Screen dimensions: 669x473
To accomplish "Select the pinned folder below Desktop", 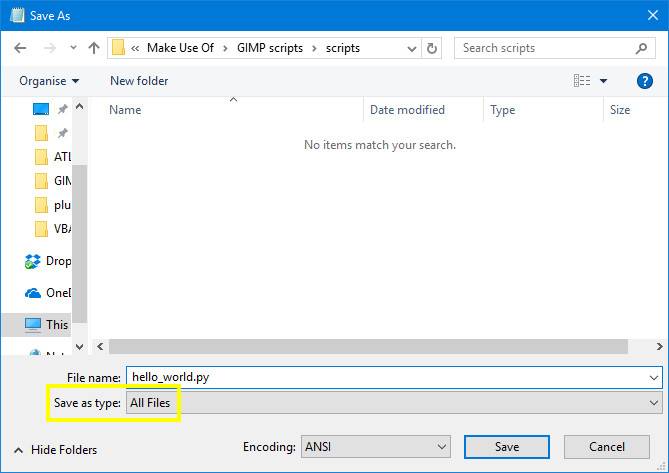I will (41, 133).
